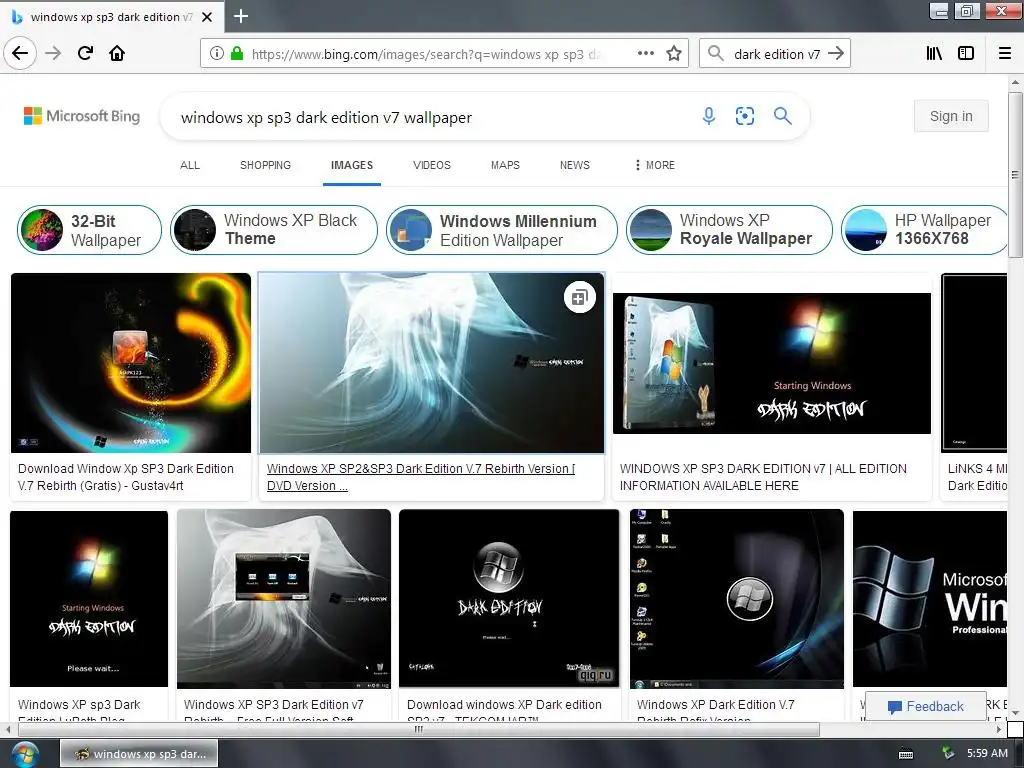Open 'Download windows XP Dark edition' caption
This screenshot has width=1024, height=768.
pos(504,711)
